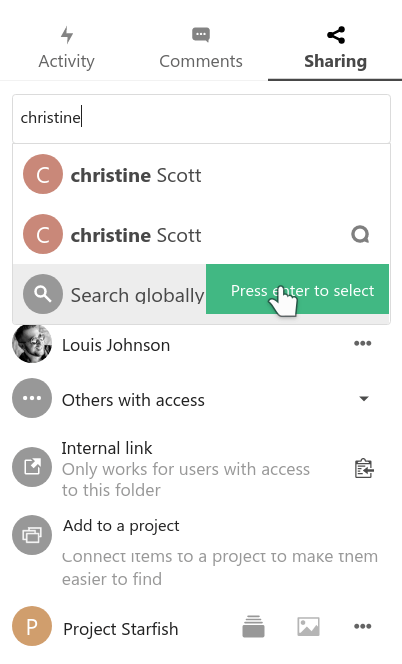Open the Project Starfish three-dot menu
The image size is (402, 664).
pyautogui.click(x=363, y=626)
